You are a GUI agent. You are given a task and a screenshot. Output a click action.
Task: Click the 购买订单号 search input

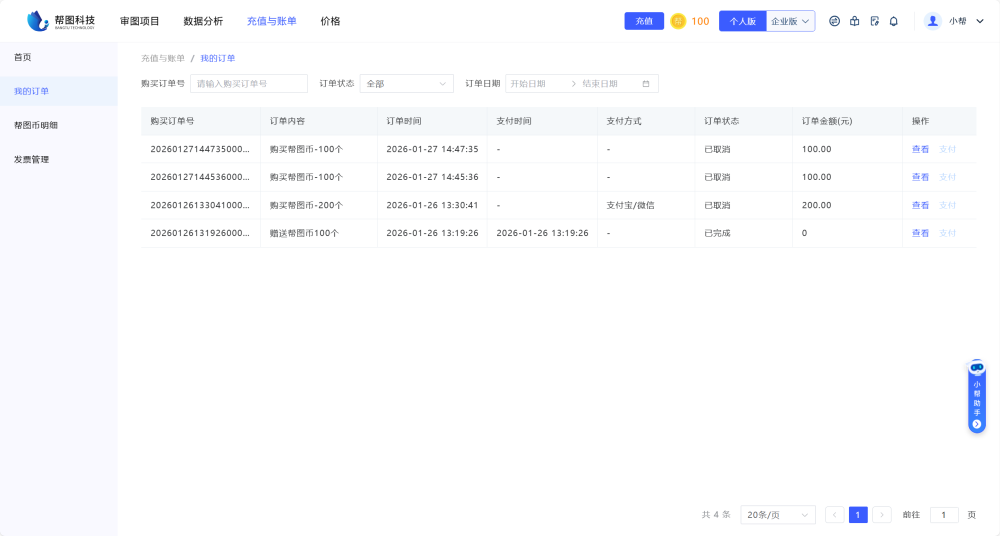pos(249,84)
